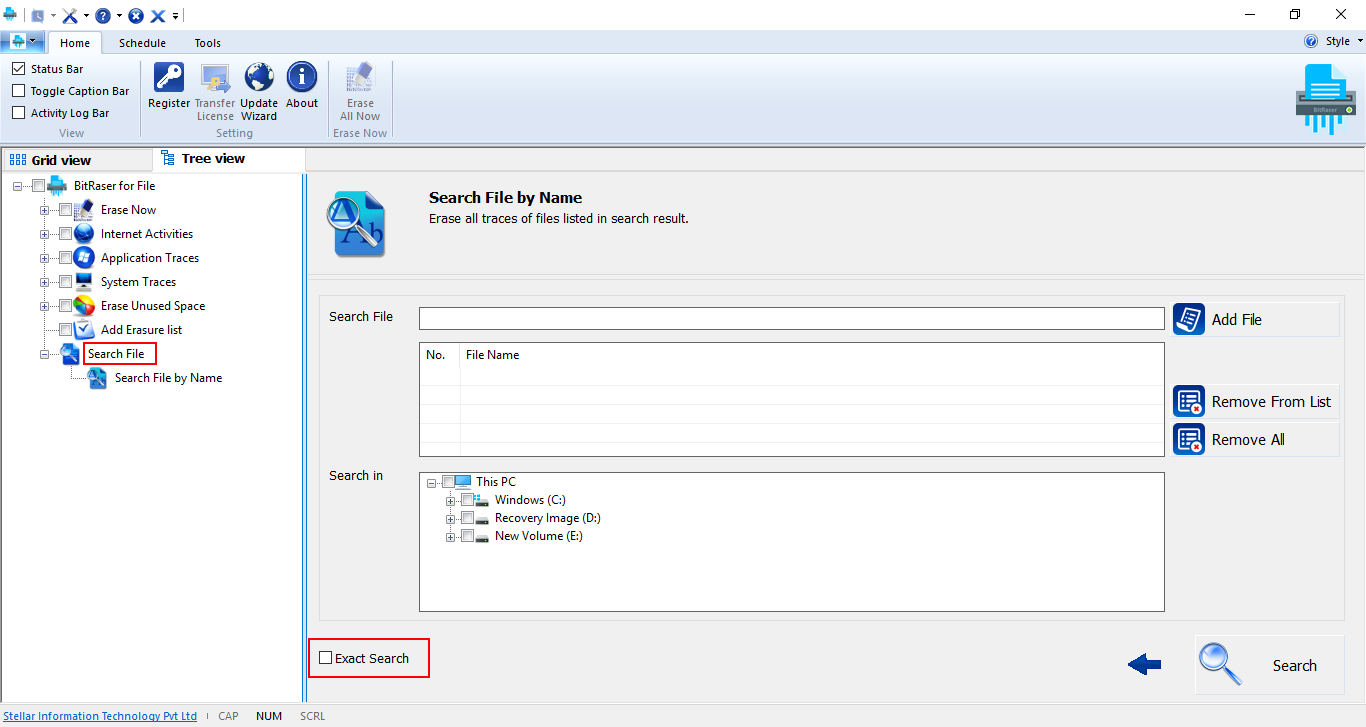Check the New Volume (E:) checkbox
The width and height of the screenshot is (1366, 727).
click(467, 536)
